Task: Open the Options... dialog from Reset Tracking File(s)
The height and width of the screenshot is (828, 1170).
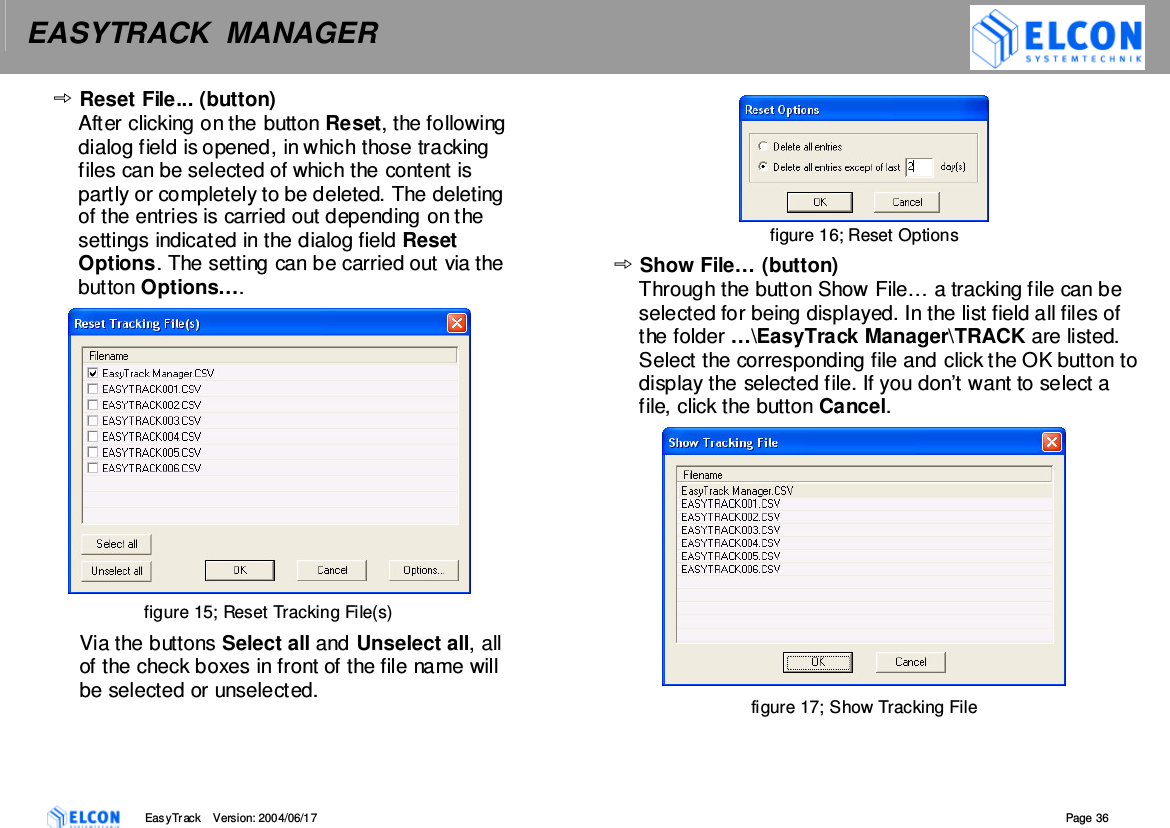Action: click(423, 569)
